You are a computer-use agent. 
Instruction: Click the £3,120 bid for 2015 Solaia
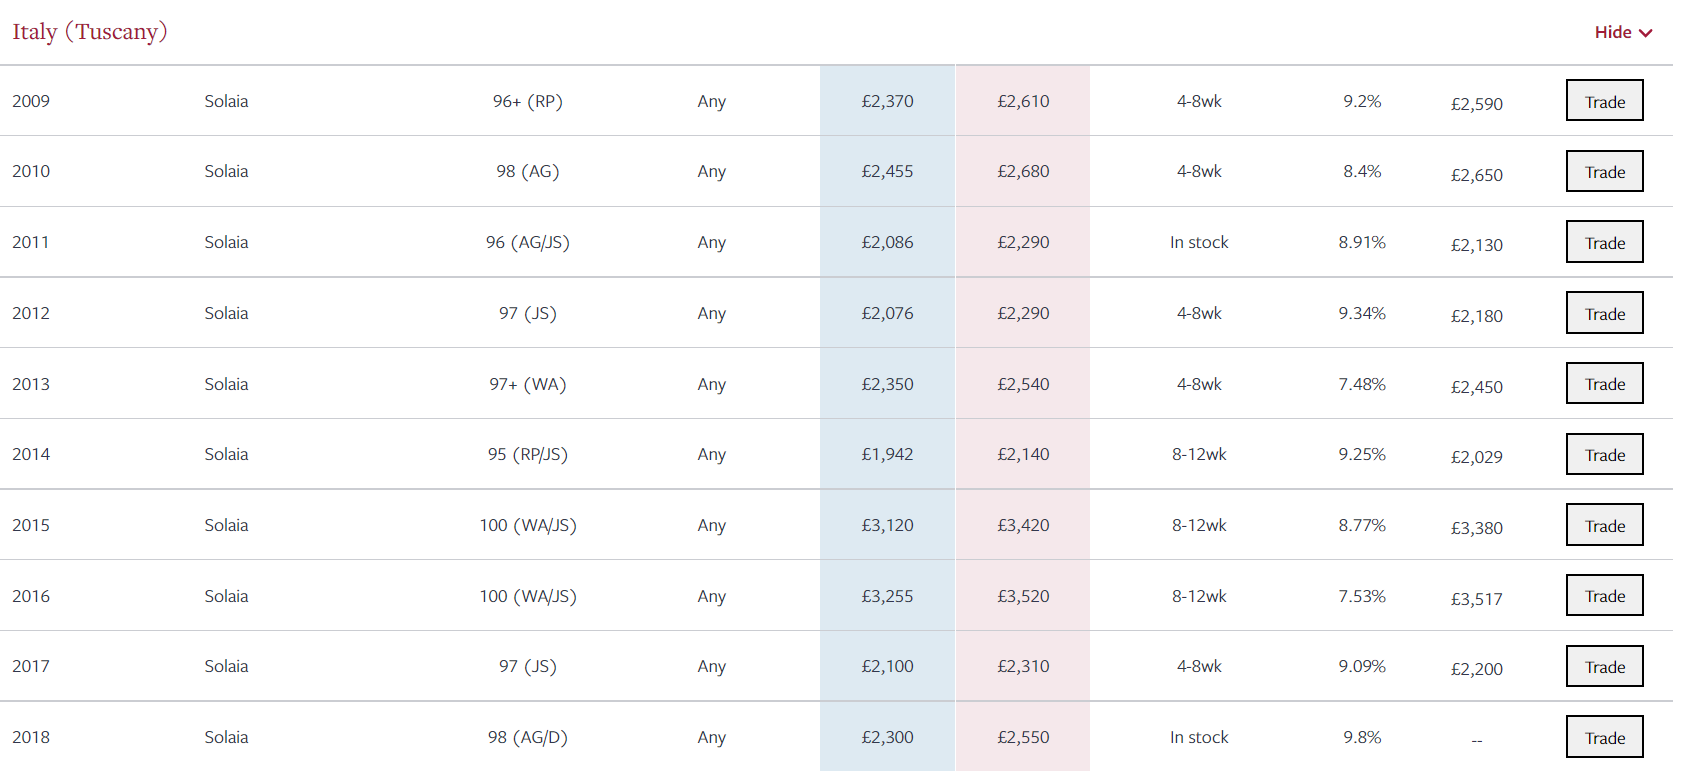[888, 525]
